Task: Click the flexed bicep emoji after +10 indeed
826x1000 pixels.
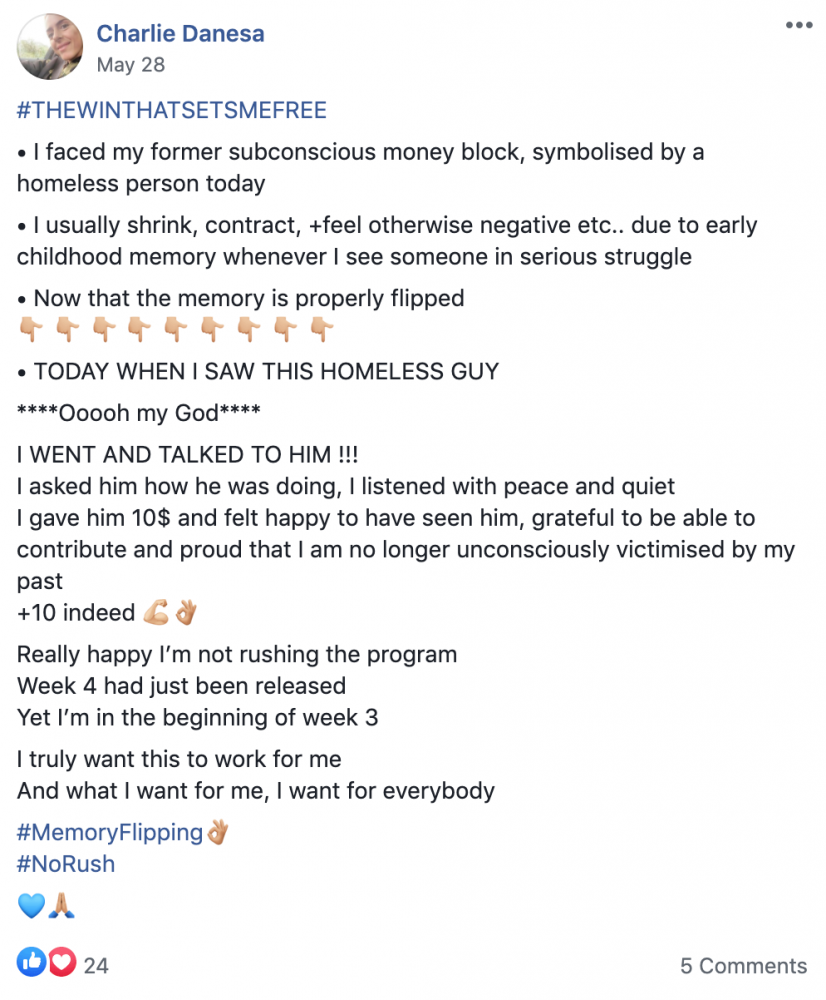Action: (156, 612)
